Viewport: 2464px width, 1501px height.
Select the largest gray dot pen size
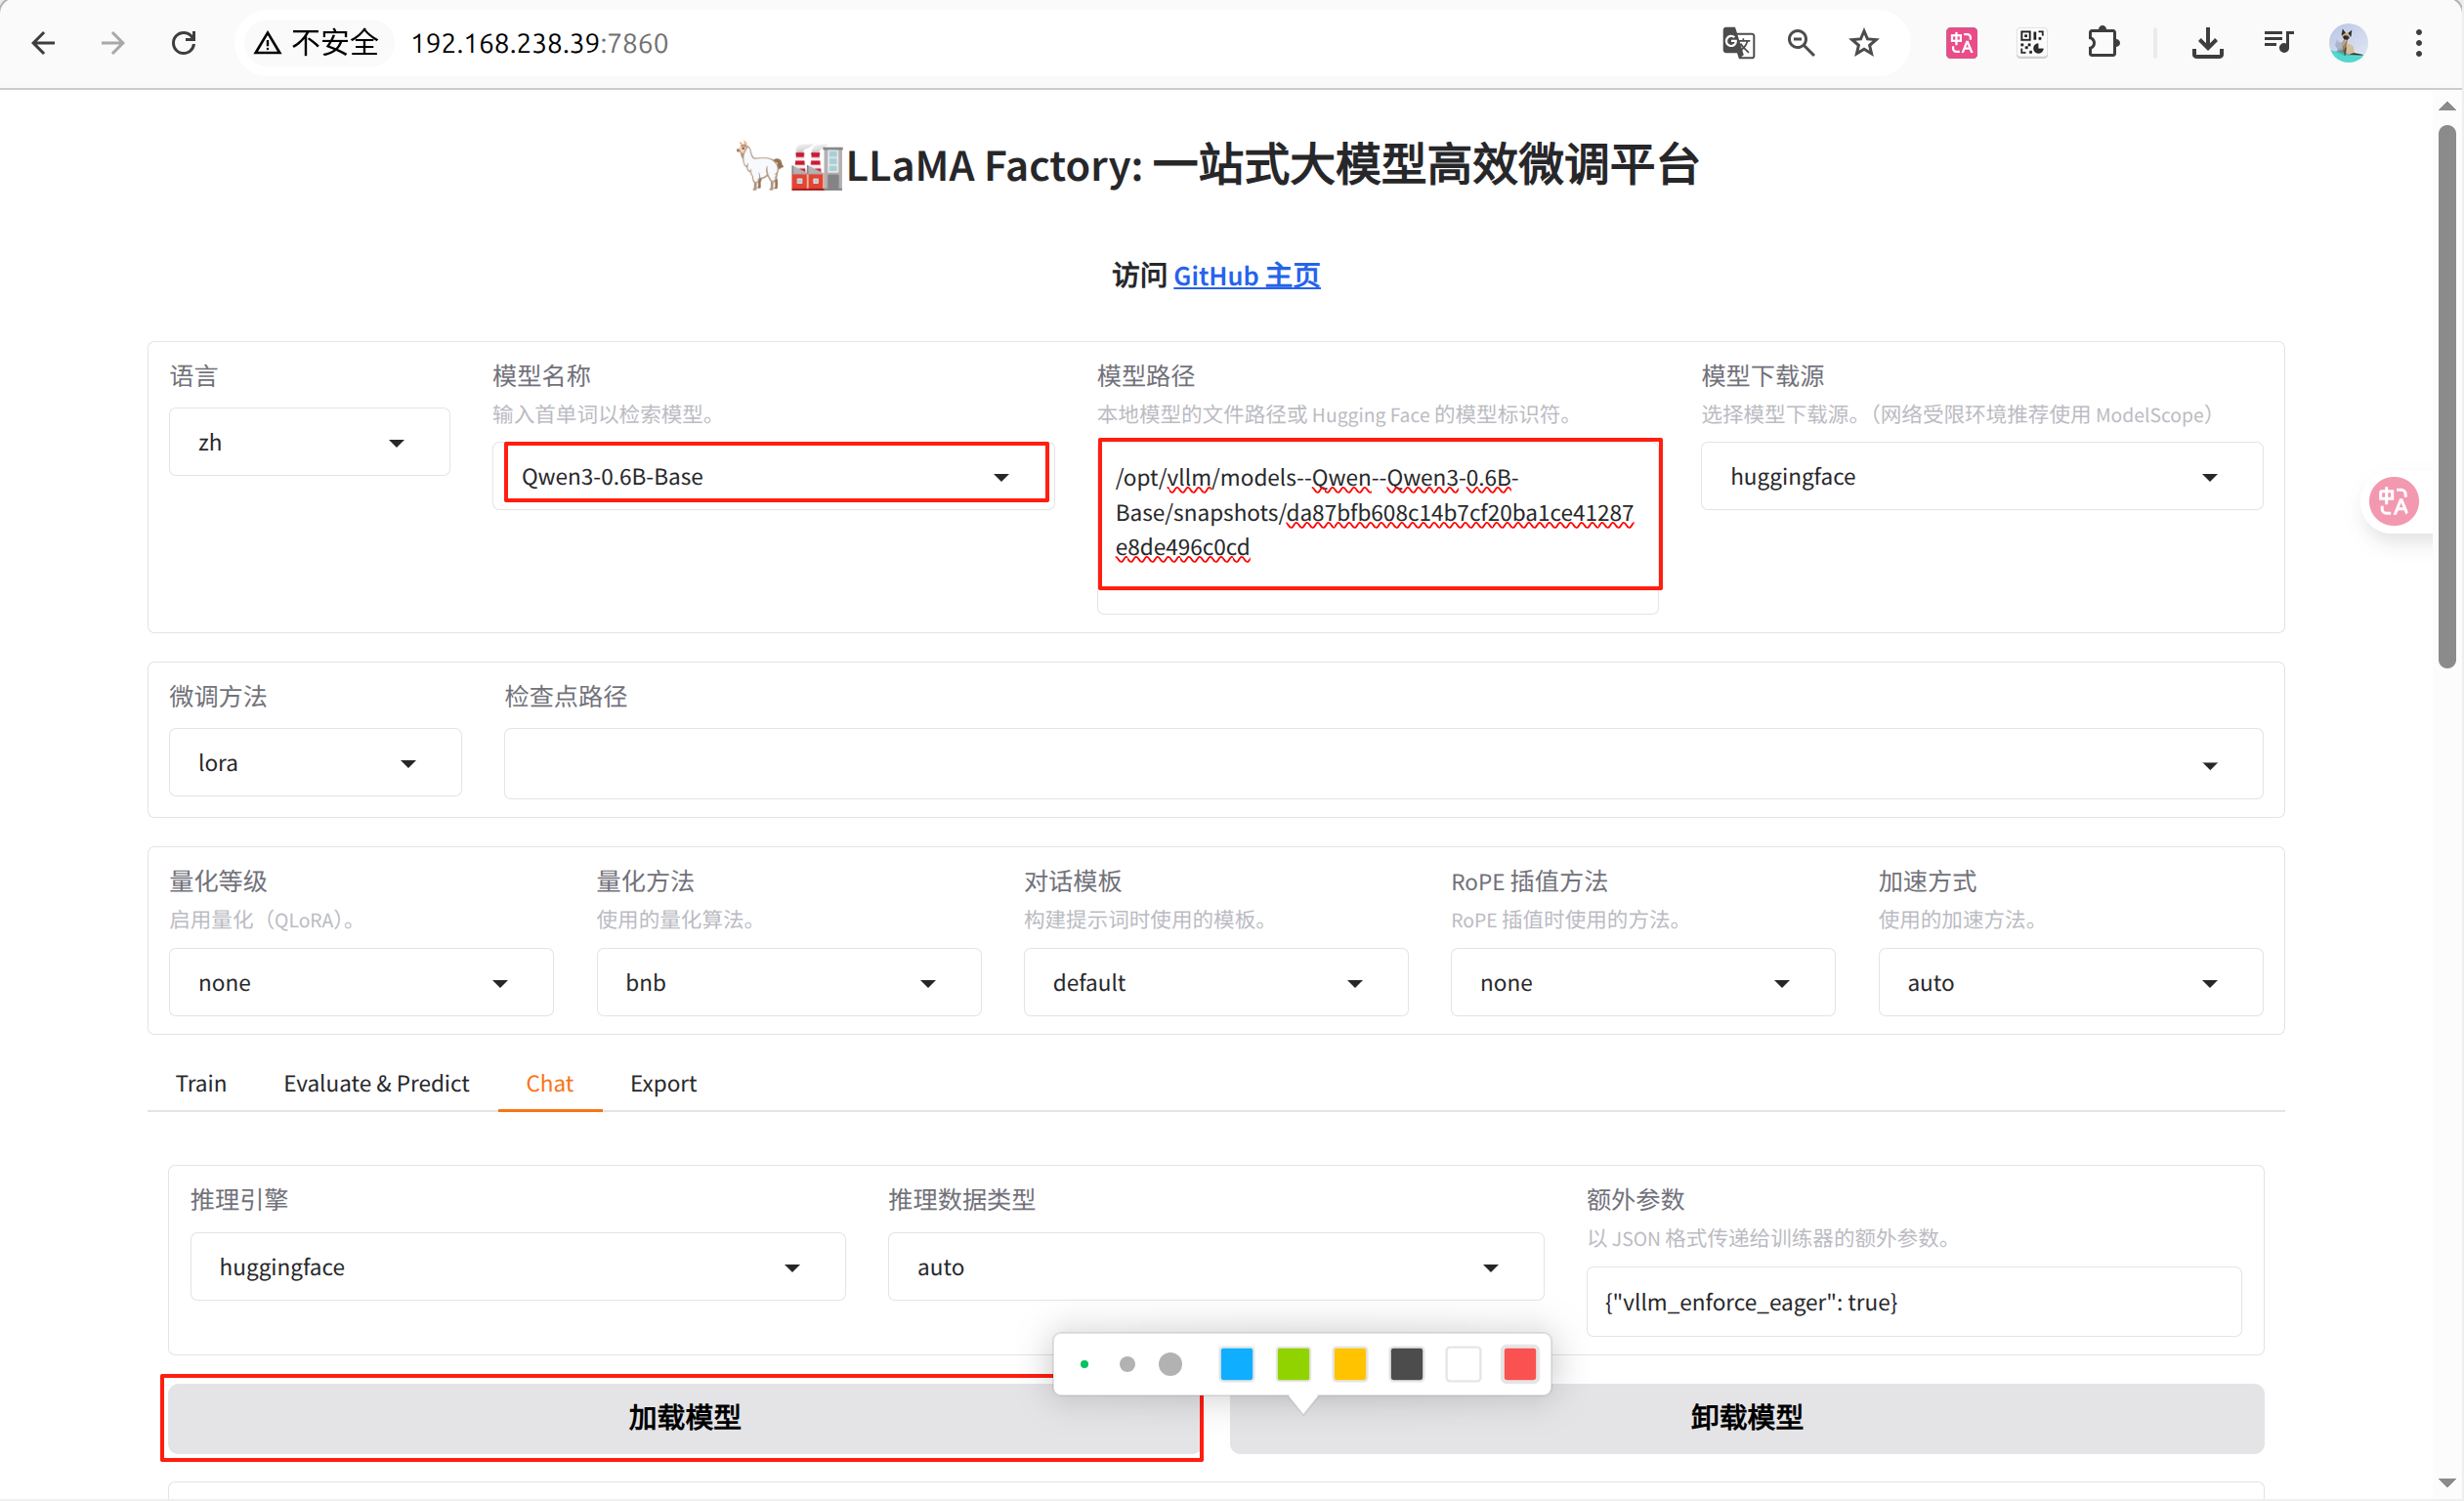click(1170, 1364)
